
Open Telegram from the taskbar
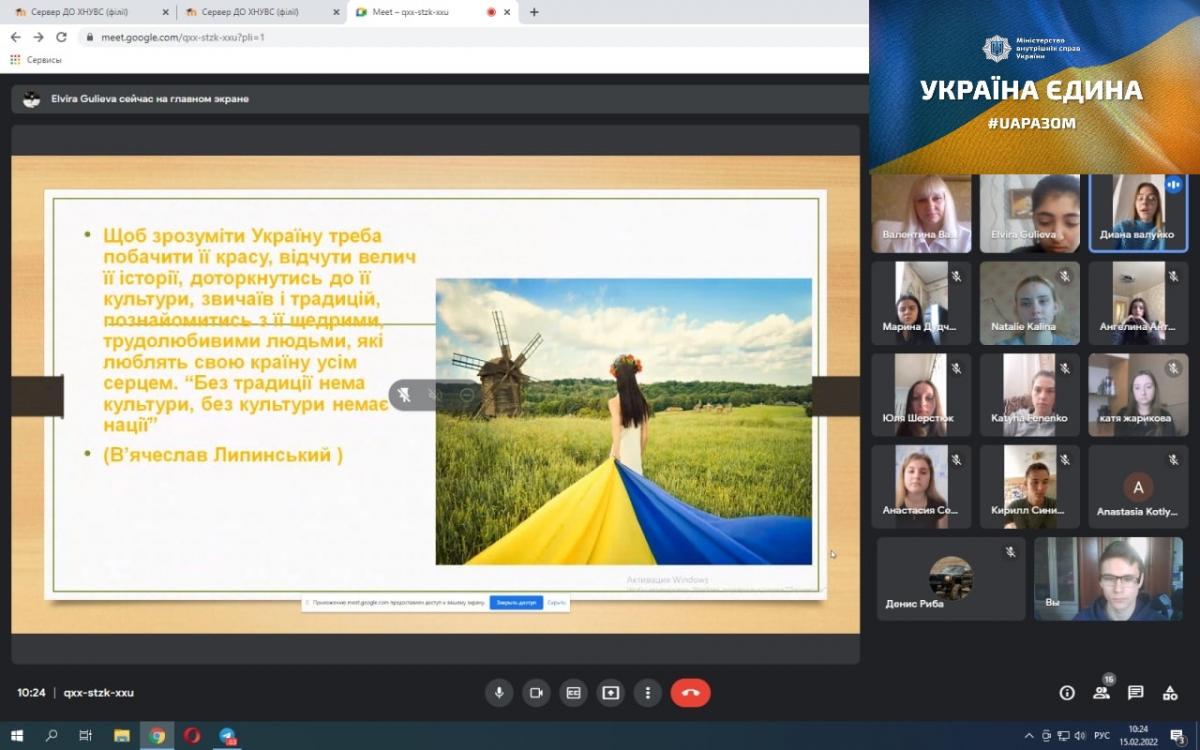pyautogui.click(x=227, y=736)
